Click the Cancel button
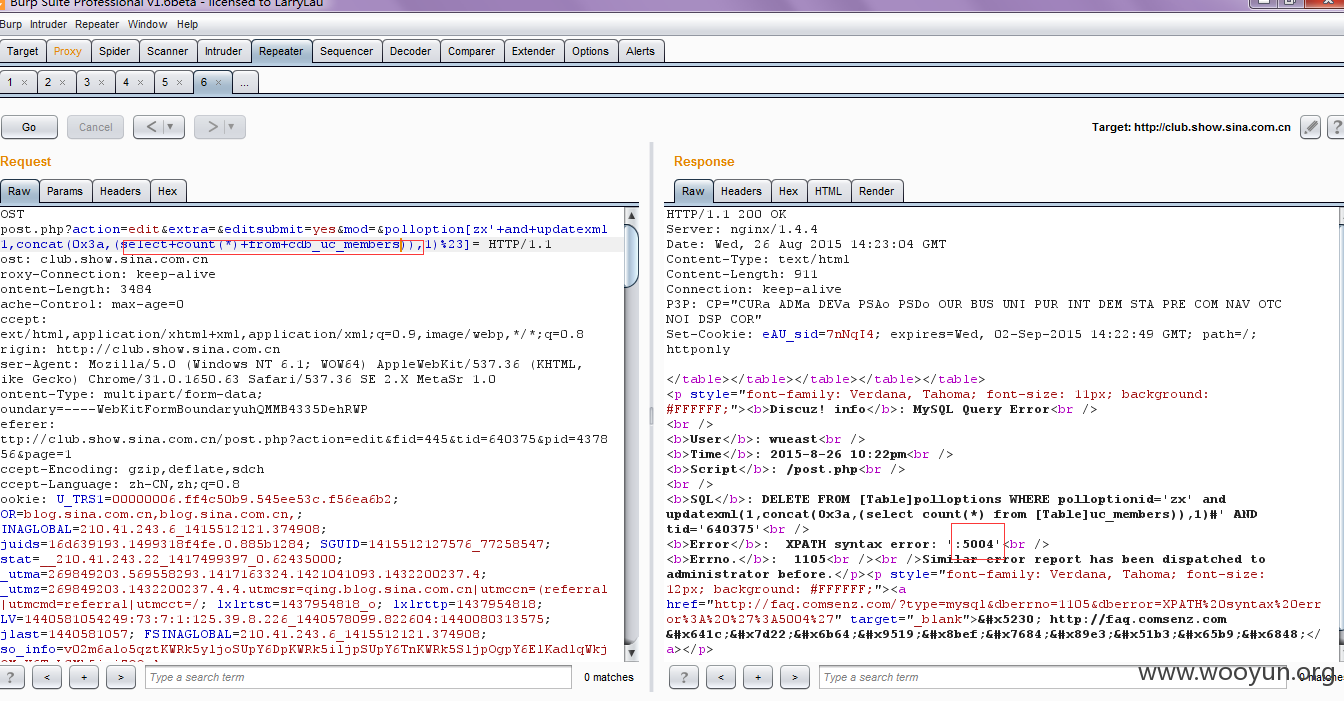 click(x=96, y=127)
